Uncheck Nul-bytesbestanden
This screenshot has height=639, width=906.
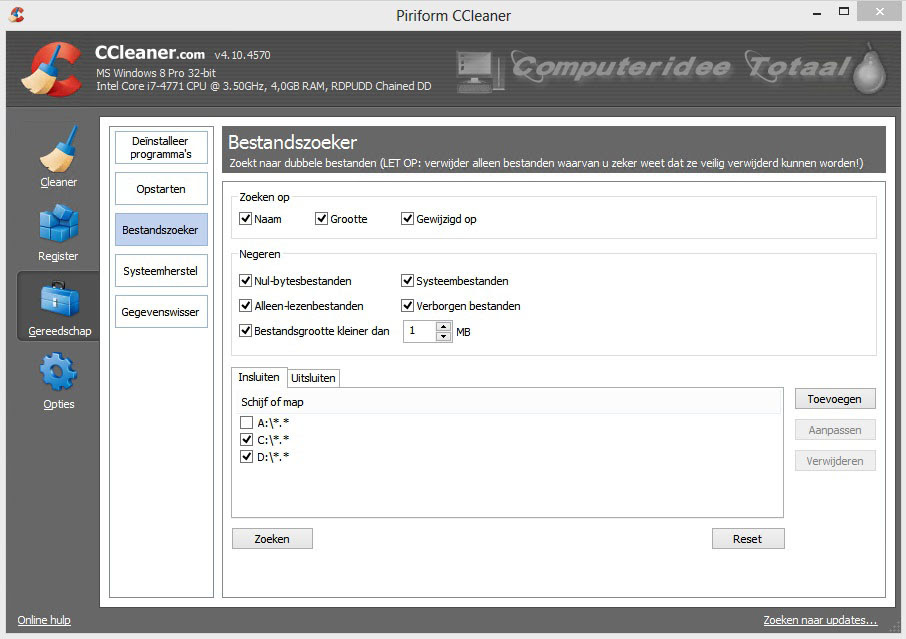coord(246,281)
